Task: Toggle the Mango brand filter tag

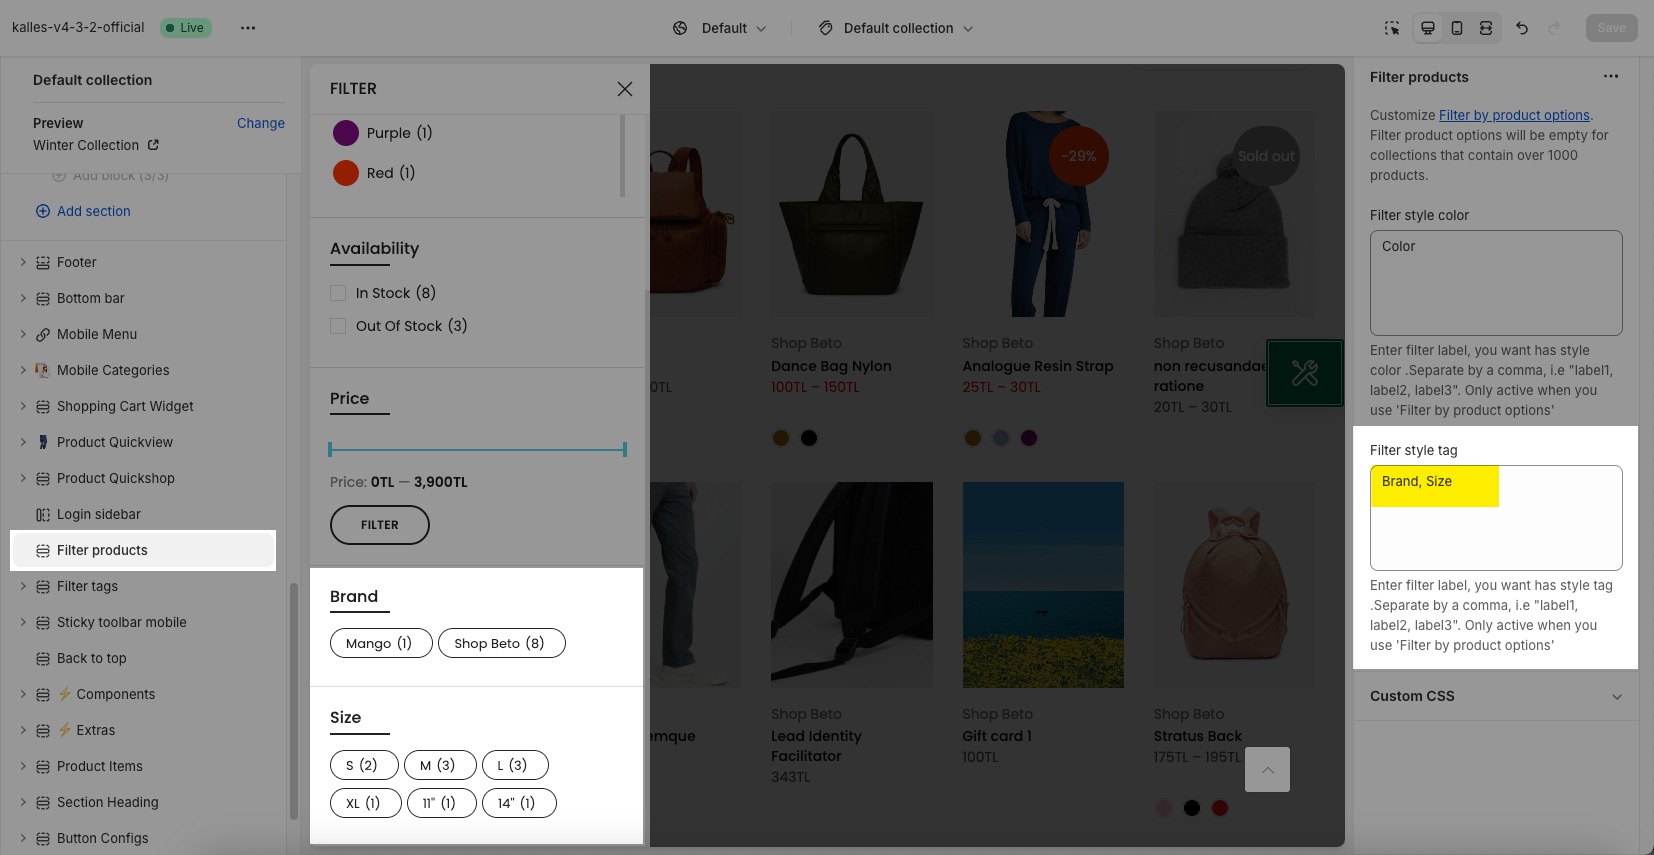Action: 381,643
